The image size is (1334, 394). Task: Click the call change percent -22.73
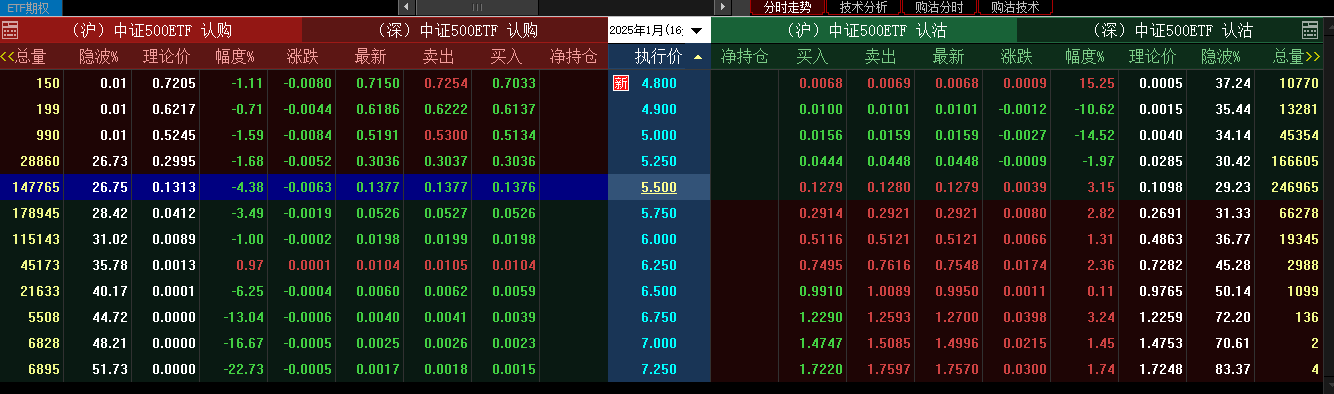click(x=243, y=369)
